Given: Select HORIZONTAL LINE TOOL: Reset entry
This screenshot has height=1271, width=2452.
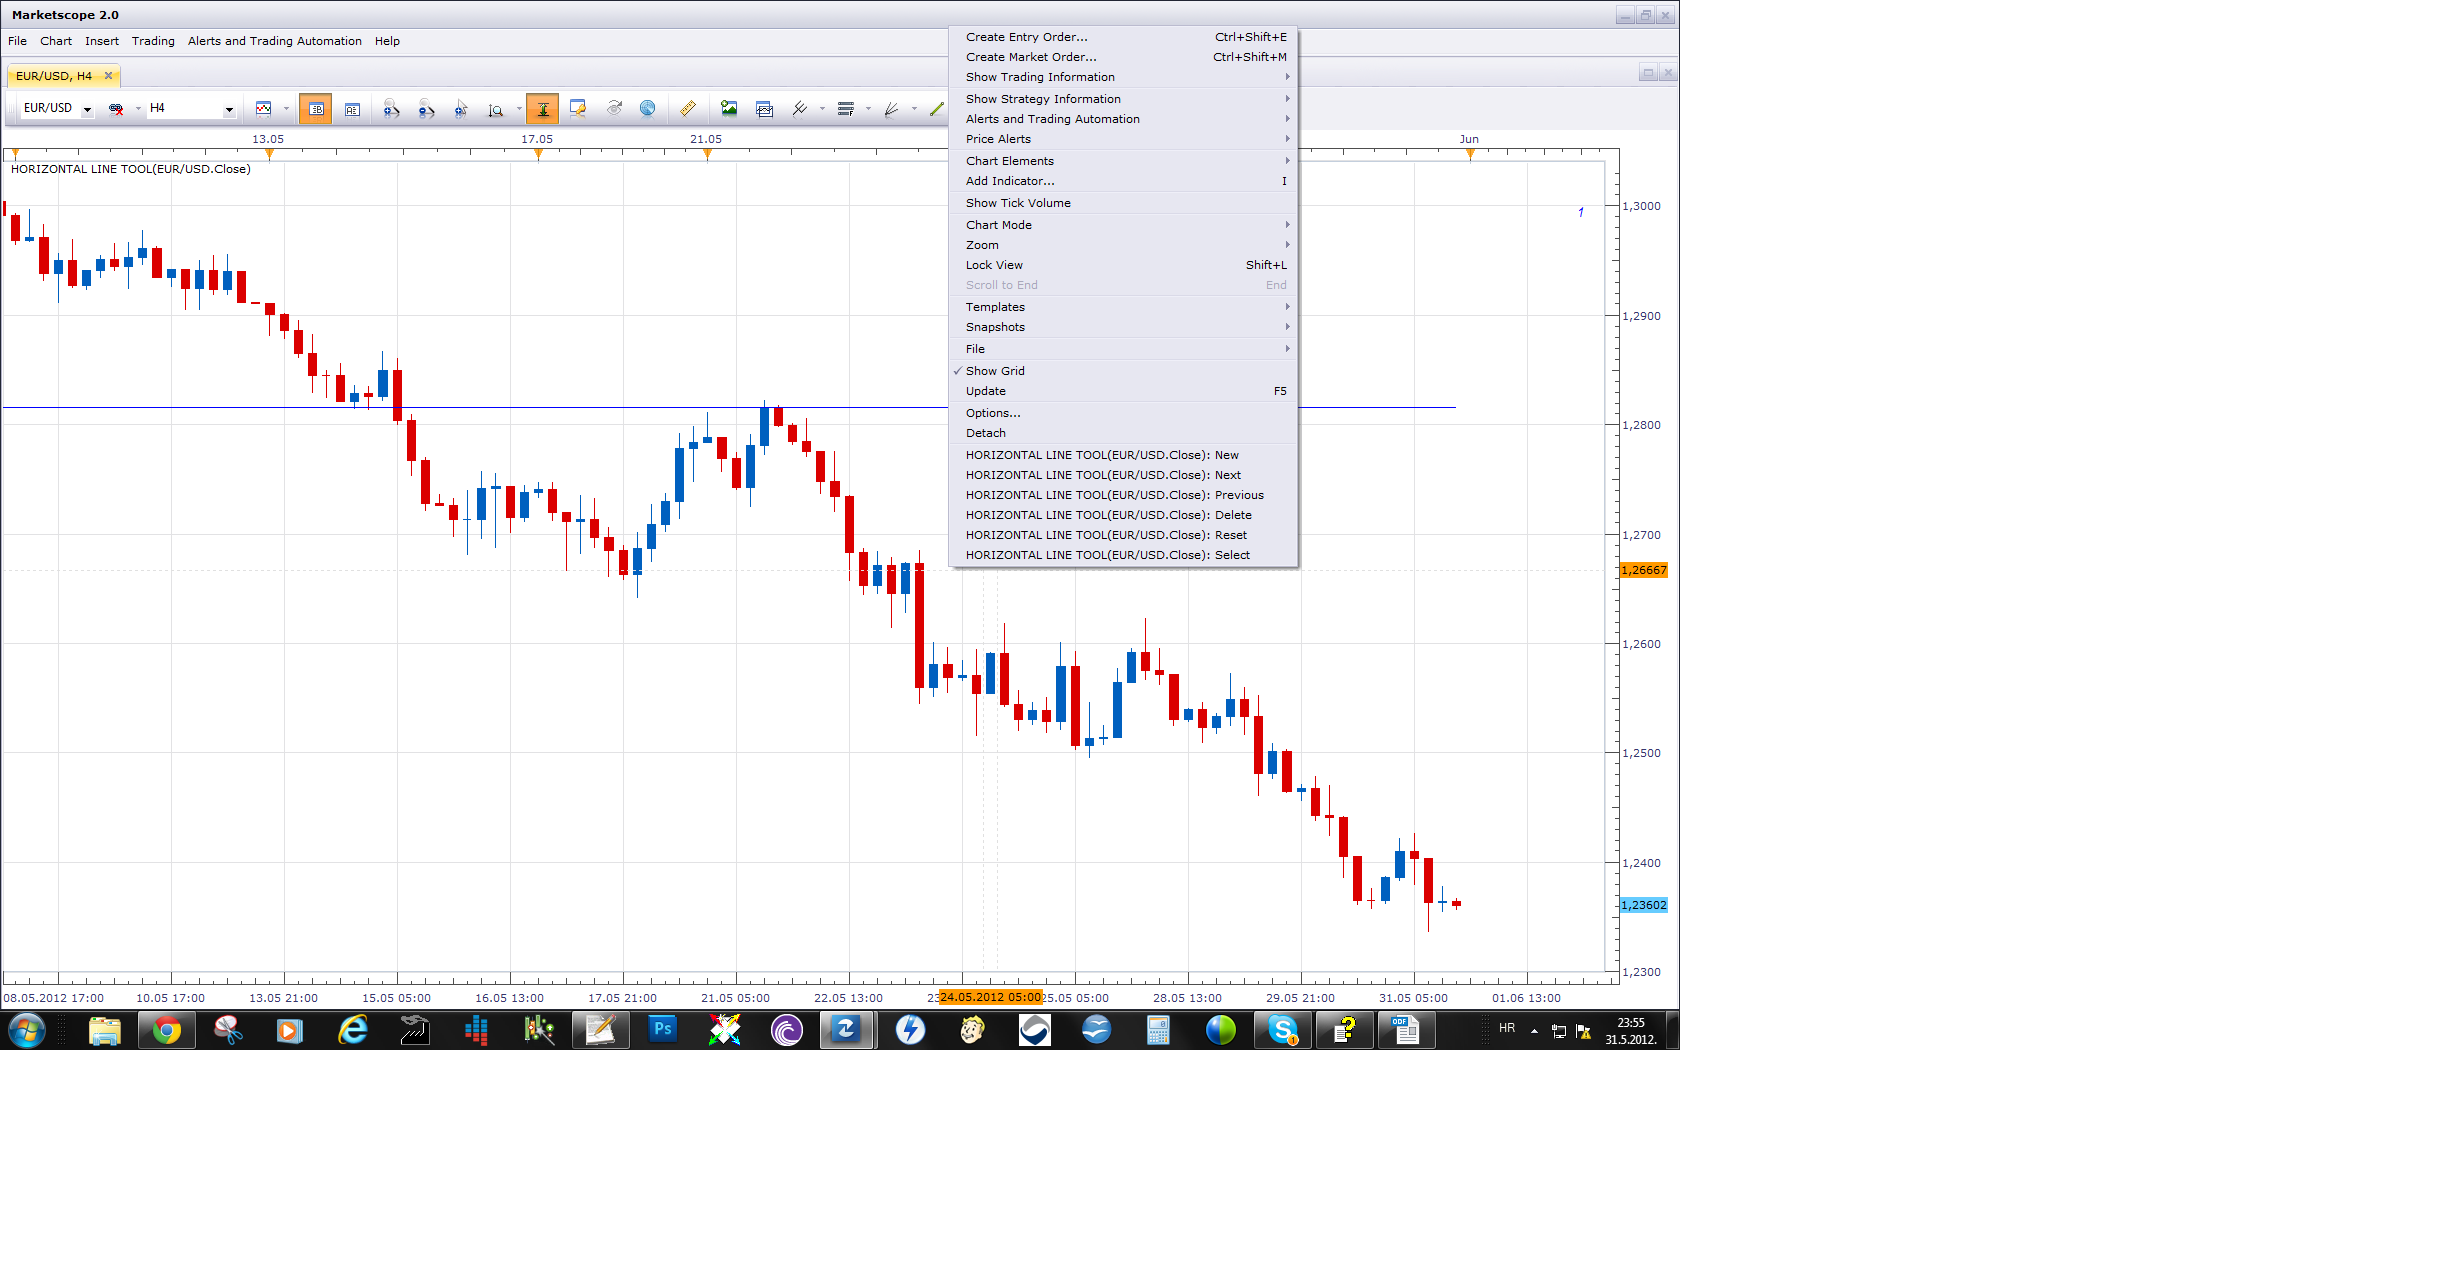Looking at the screenshot, I should pos(1123,535).
